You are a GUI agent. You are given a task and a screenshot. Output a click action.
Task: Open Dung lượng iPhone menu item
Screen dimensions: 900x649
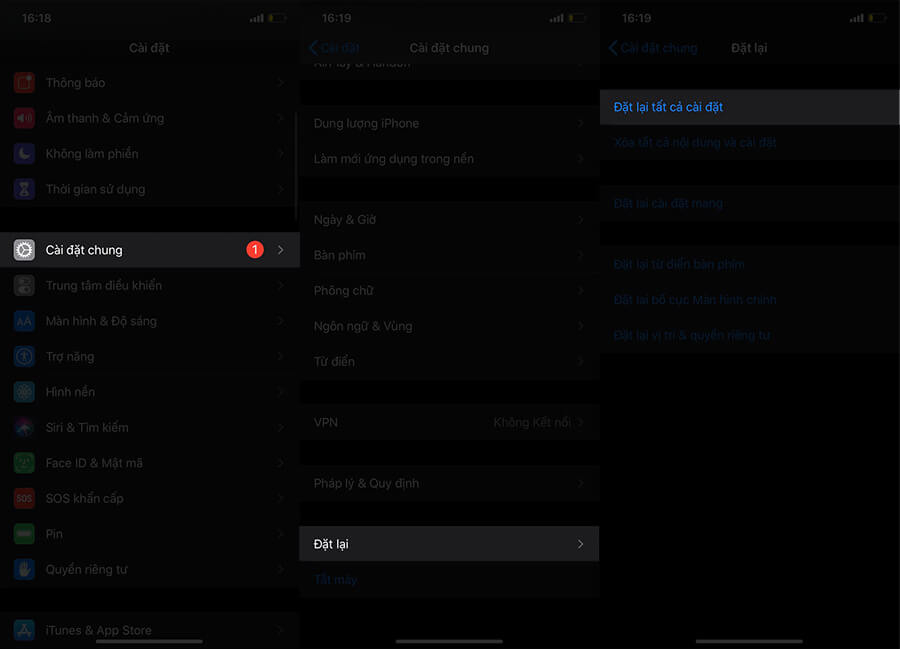click(366, 123)
